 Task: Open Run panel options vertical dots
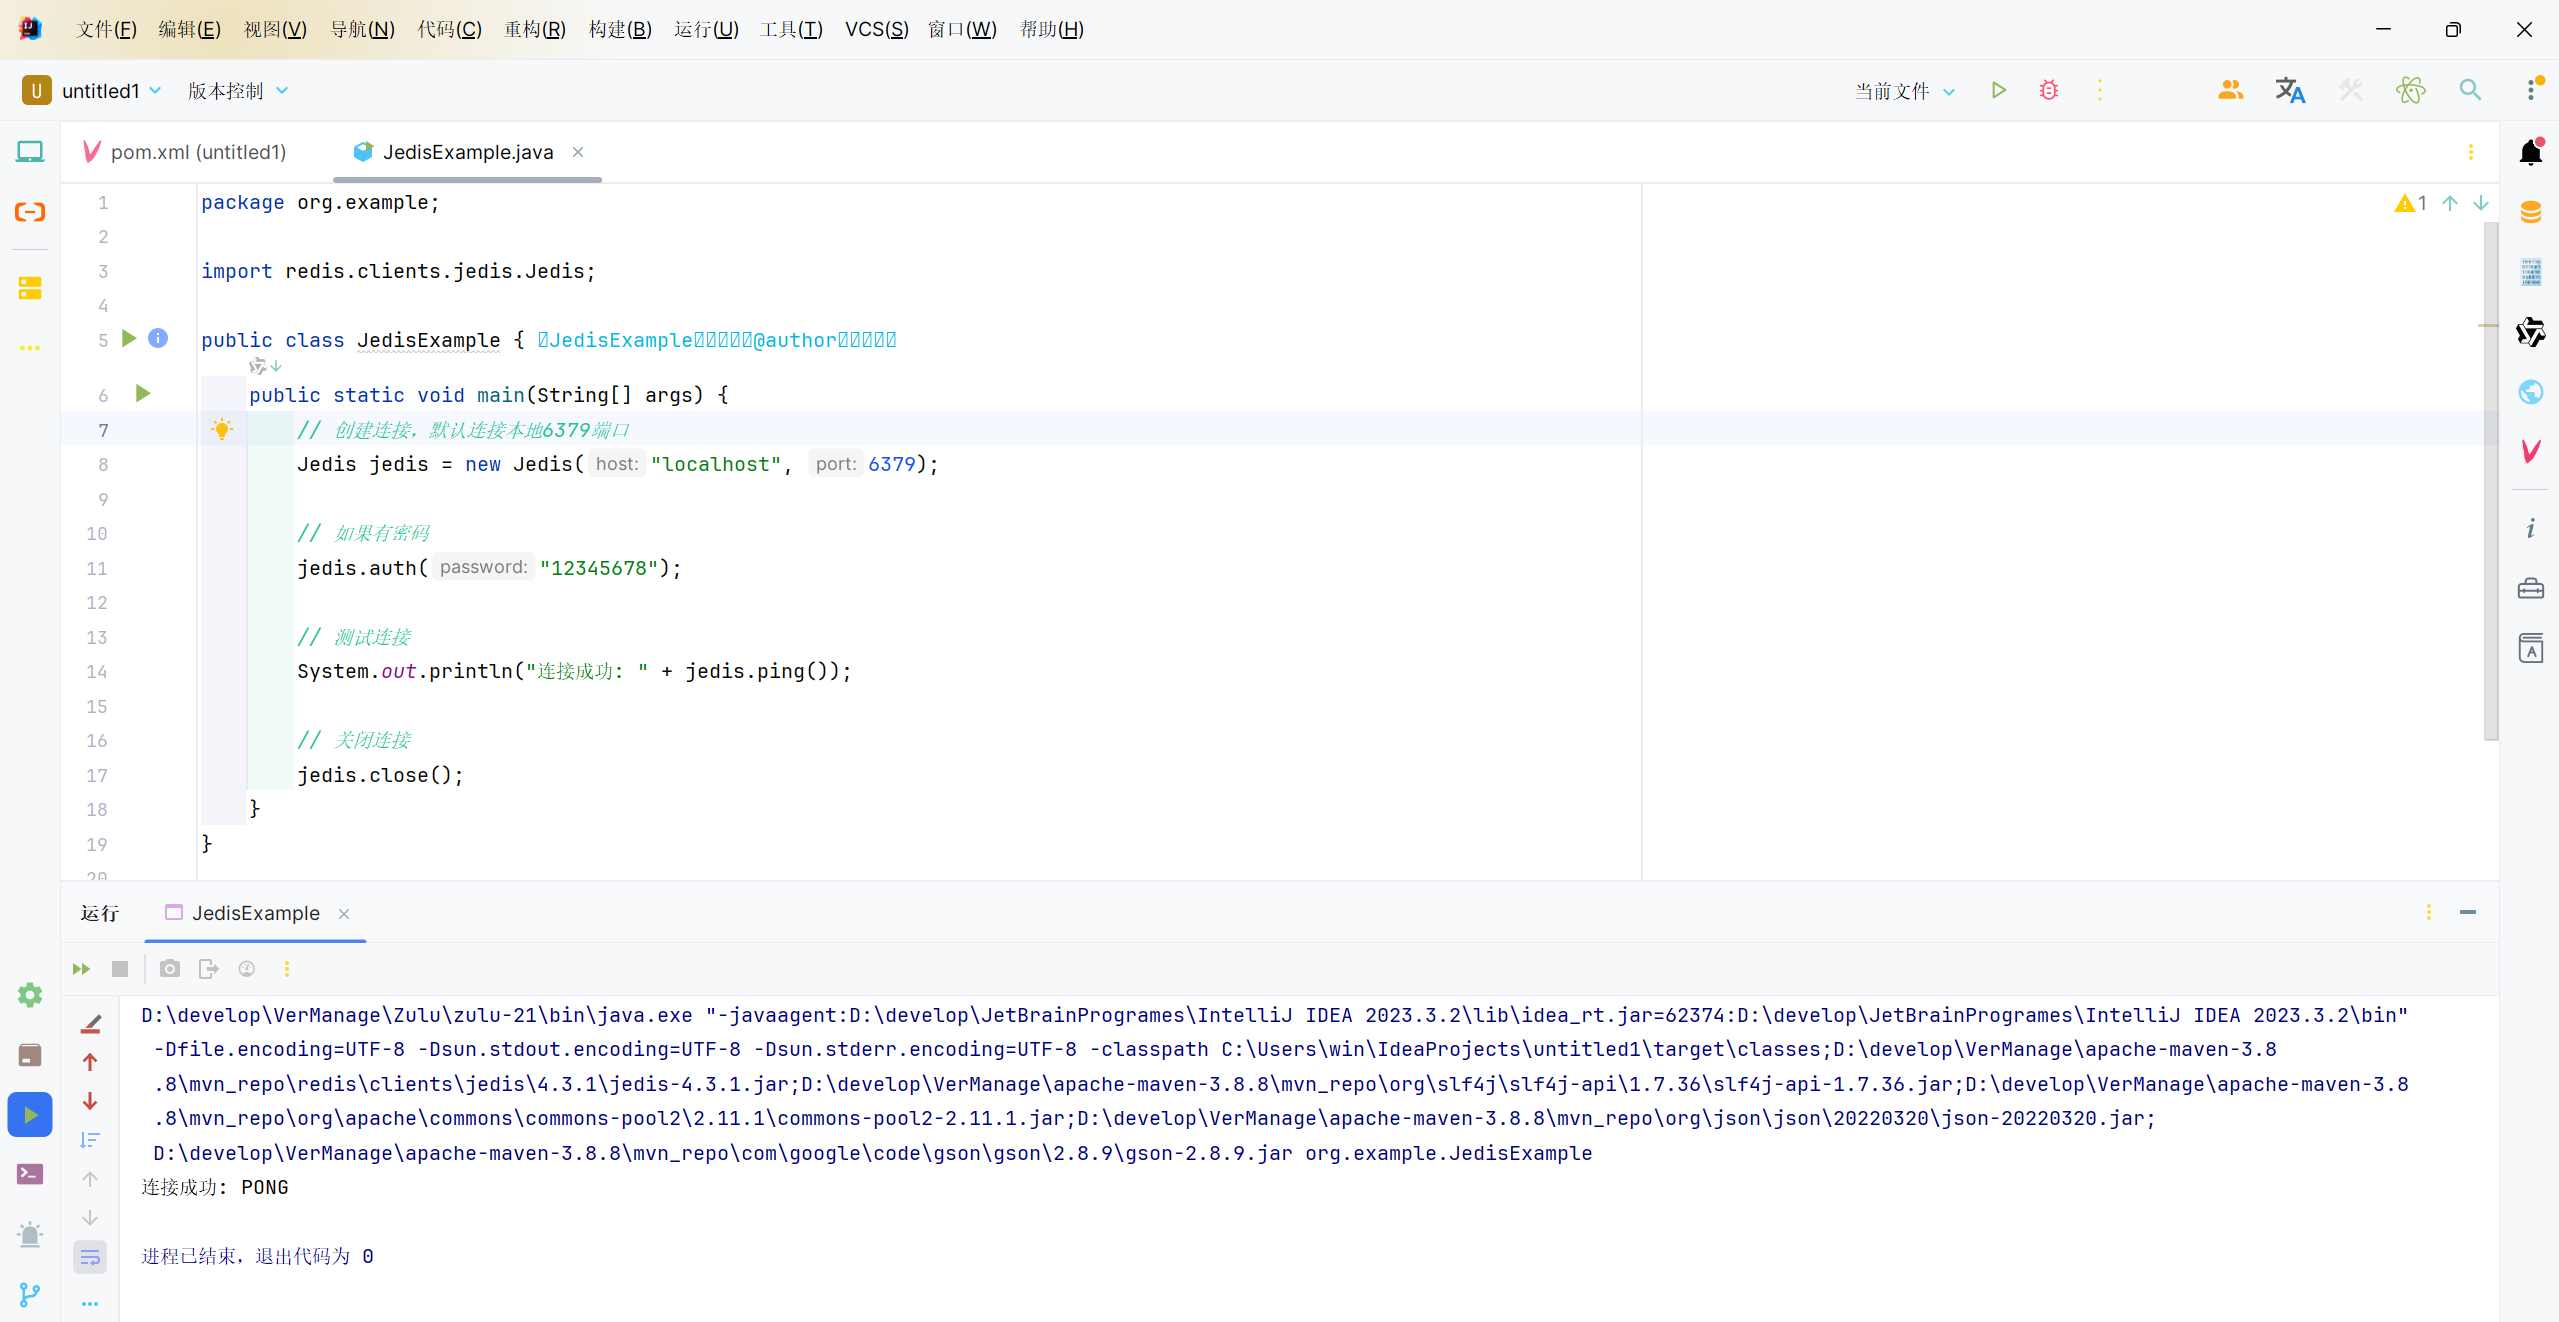point(2429,912)
